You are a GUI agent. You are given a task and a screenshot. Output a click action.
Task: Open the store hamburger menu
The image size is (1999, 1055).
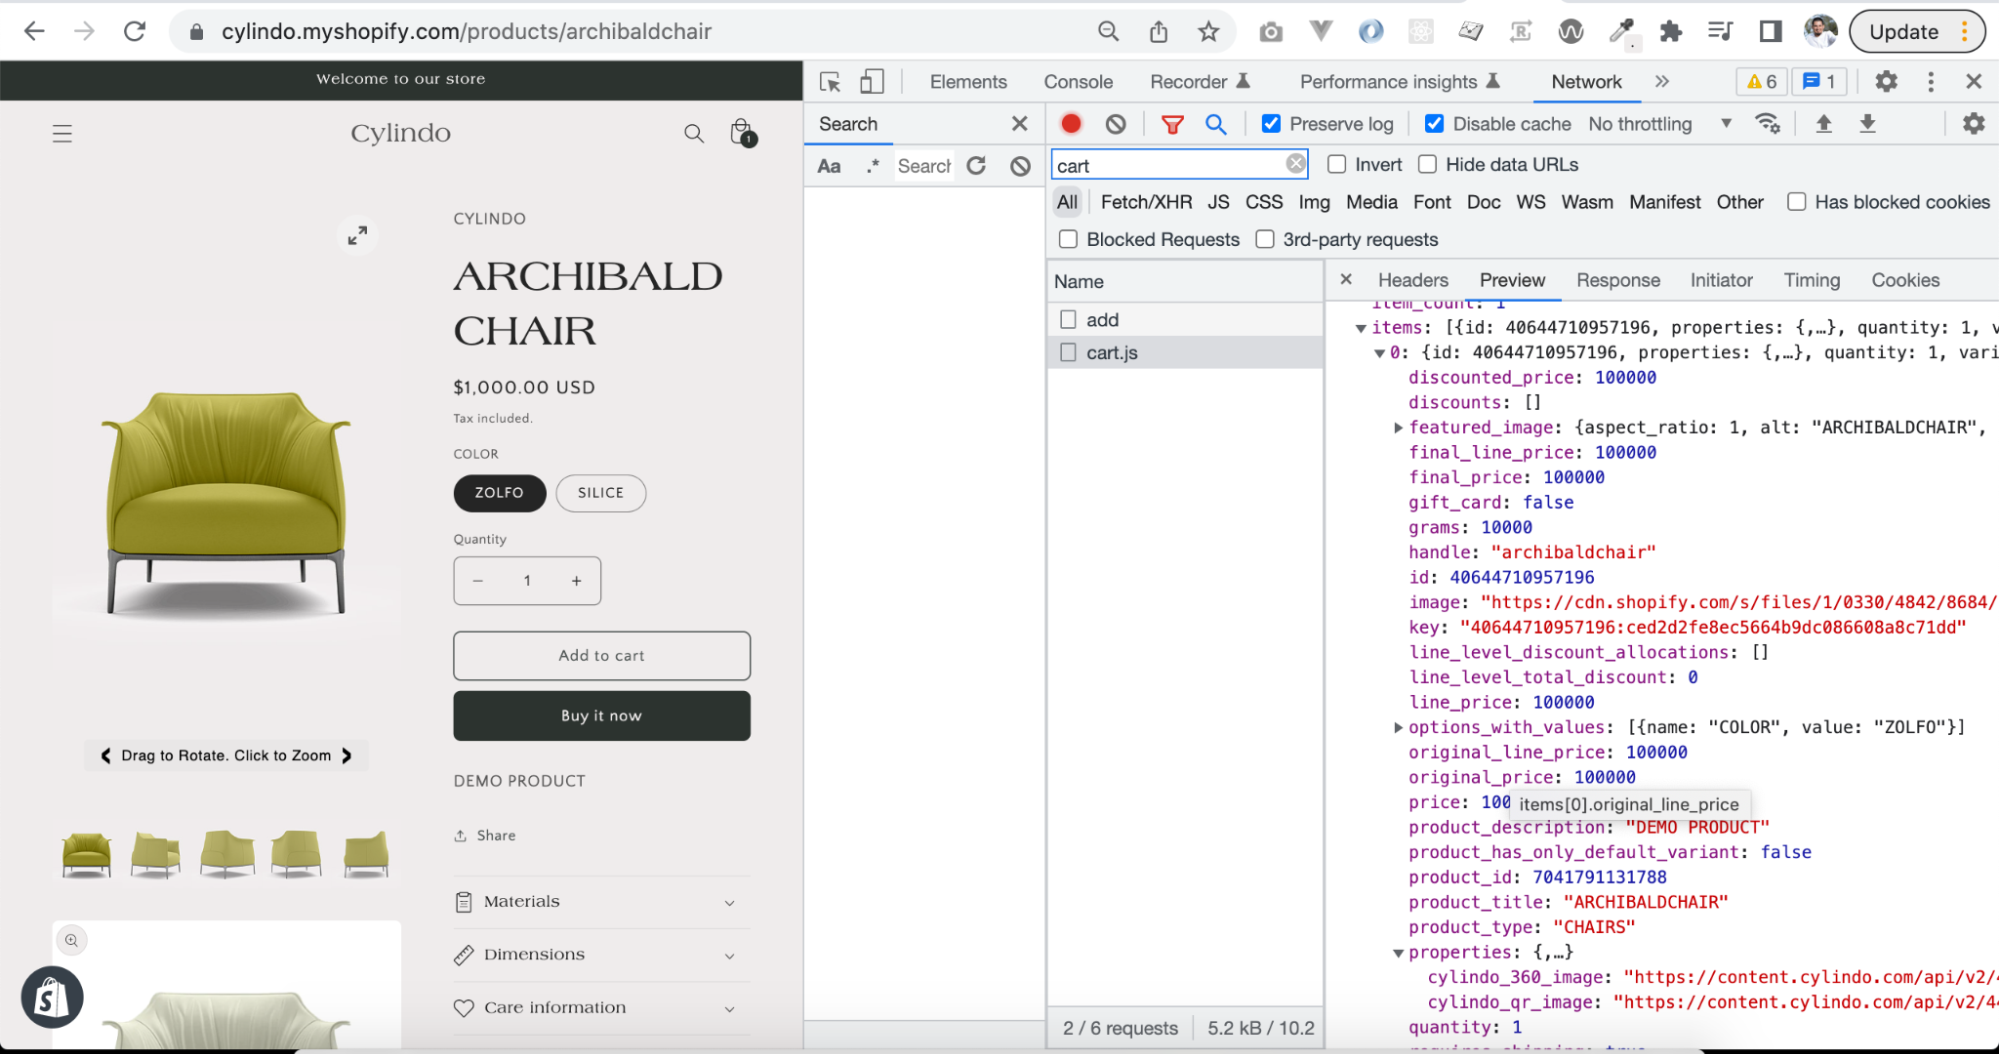[x=62, y=133]
